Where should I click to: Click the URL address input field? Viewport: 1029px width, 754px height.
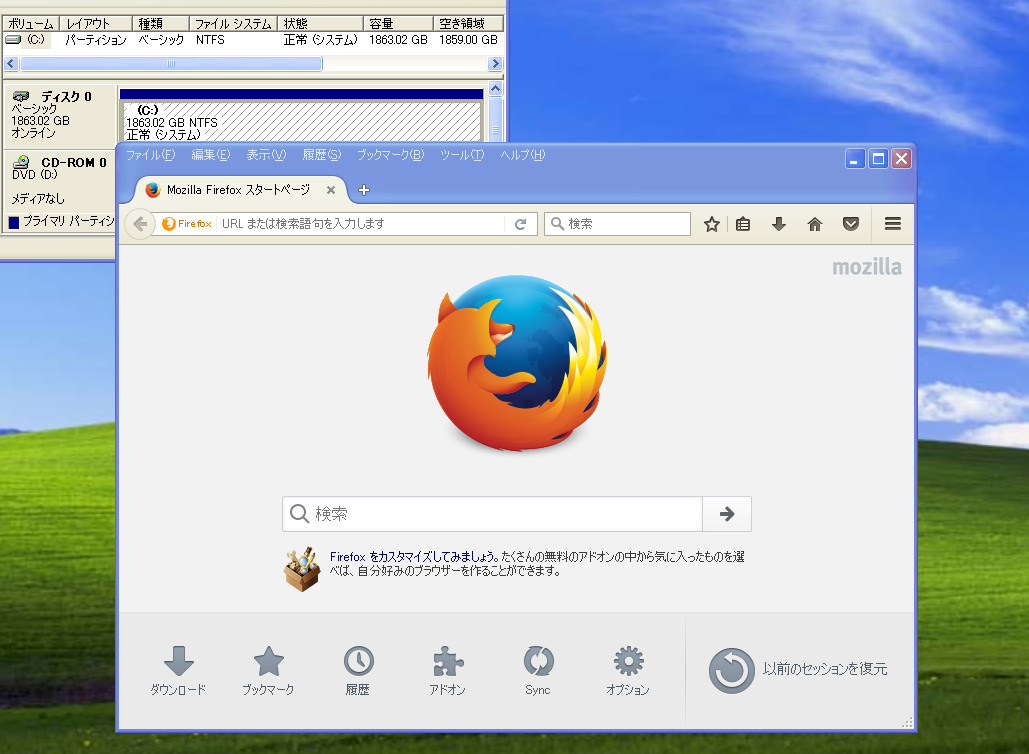[x=361, y=224]
